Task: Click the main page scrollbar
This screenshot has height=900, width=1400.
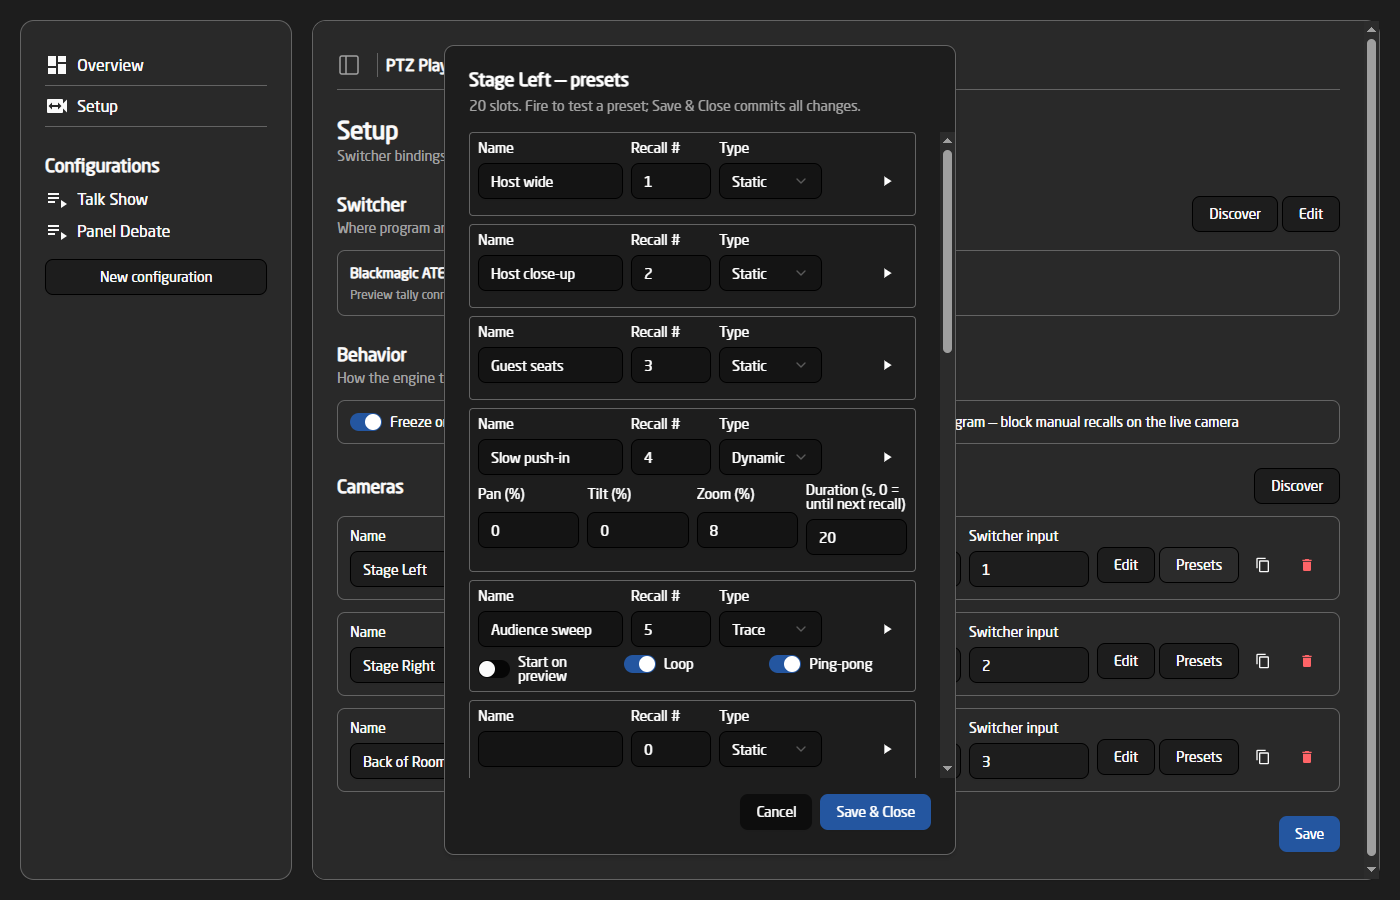Action: pyautogui.click(x=1372, y=447)
